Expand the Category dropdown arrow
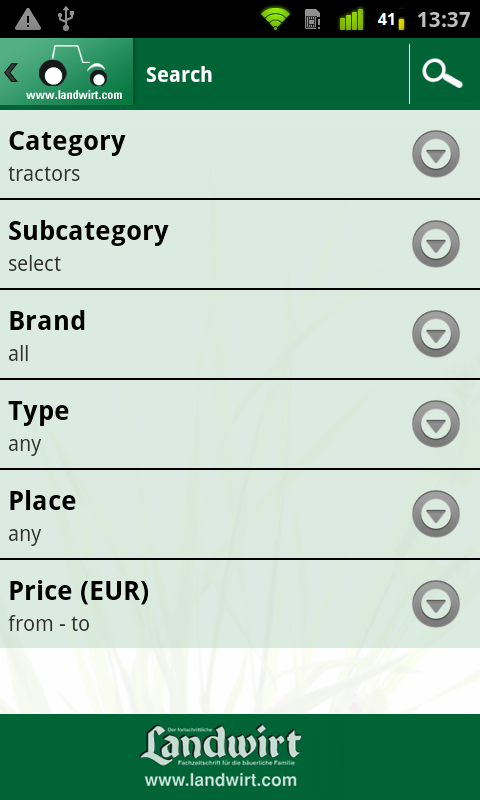 pos(436,154)
